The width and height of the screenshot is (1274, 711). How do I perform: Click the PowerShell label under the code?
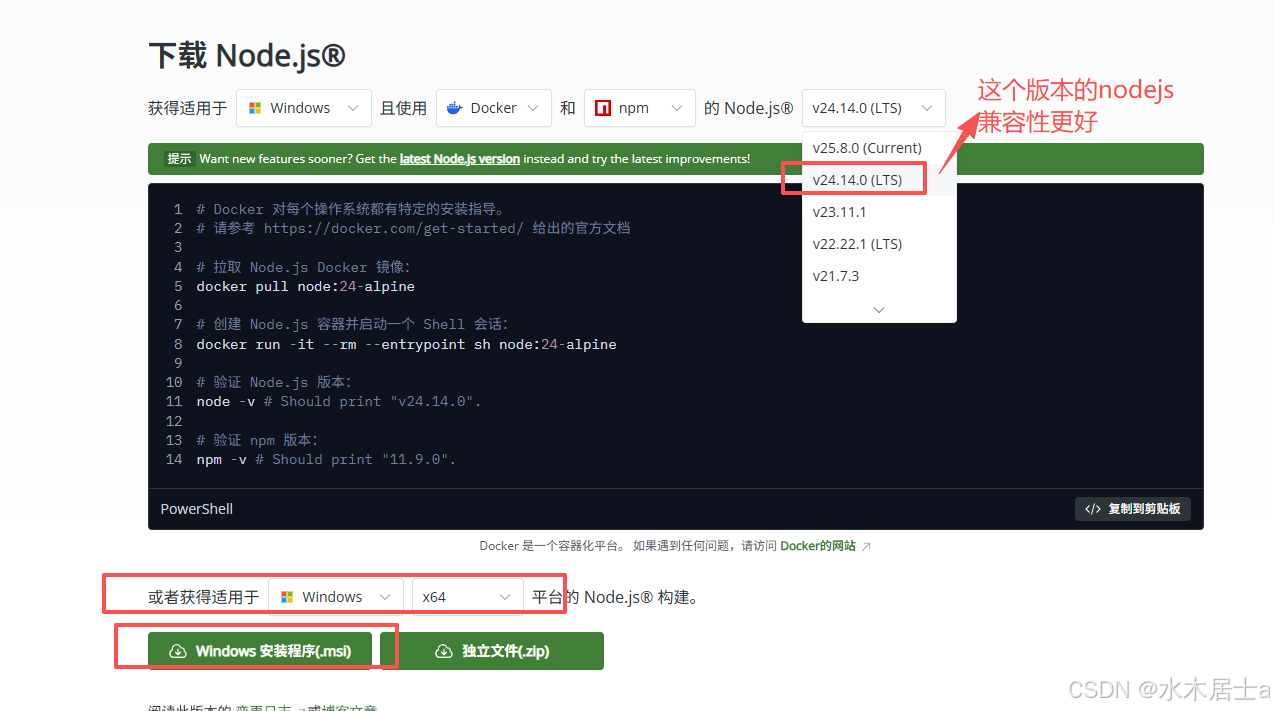click(197, 509)
